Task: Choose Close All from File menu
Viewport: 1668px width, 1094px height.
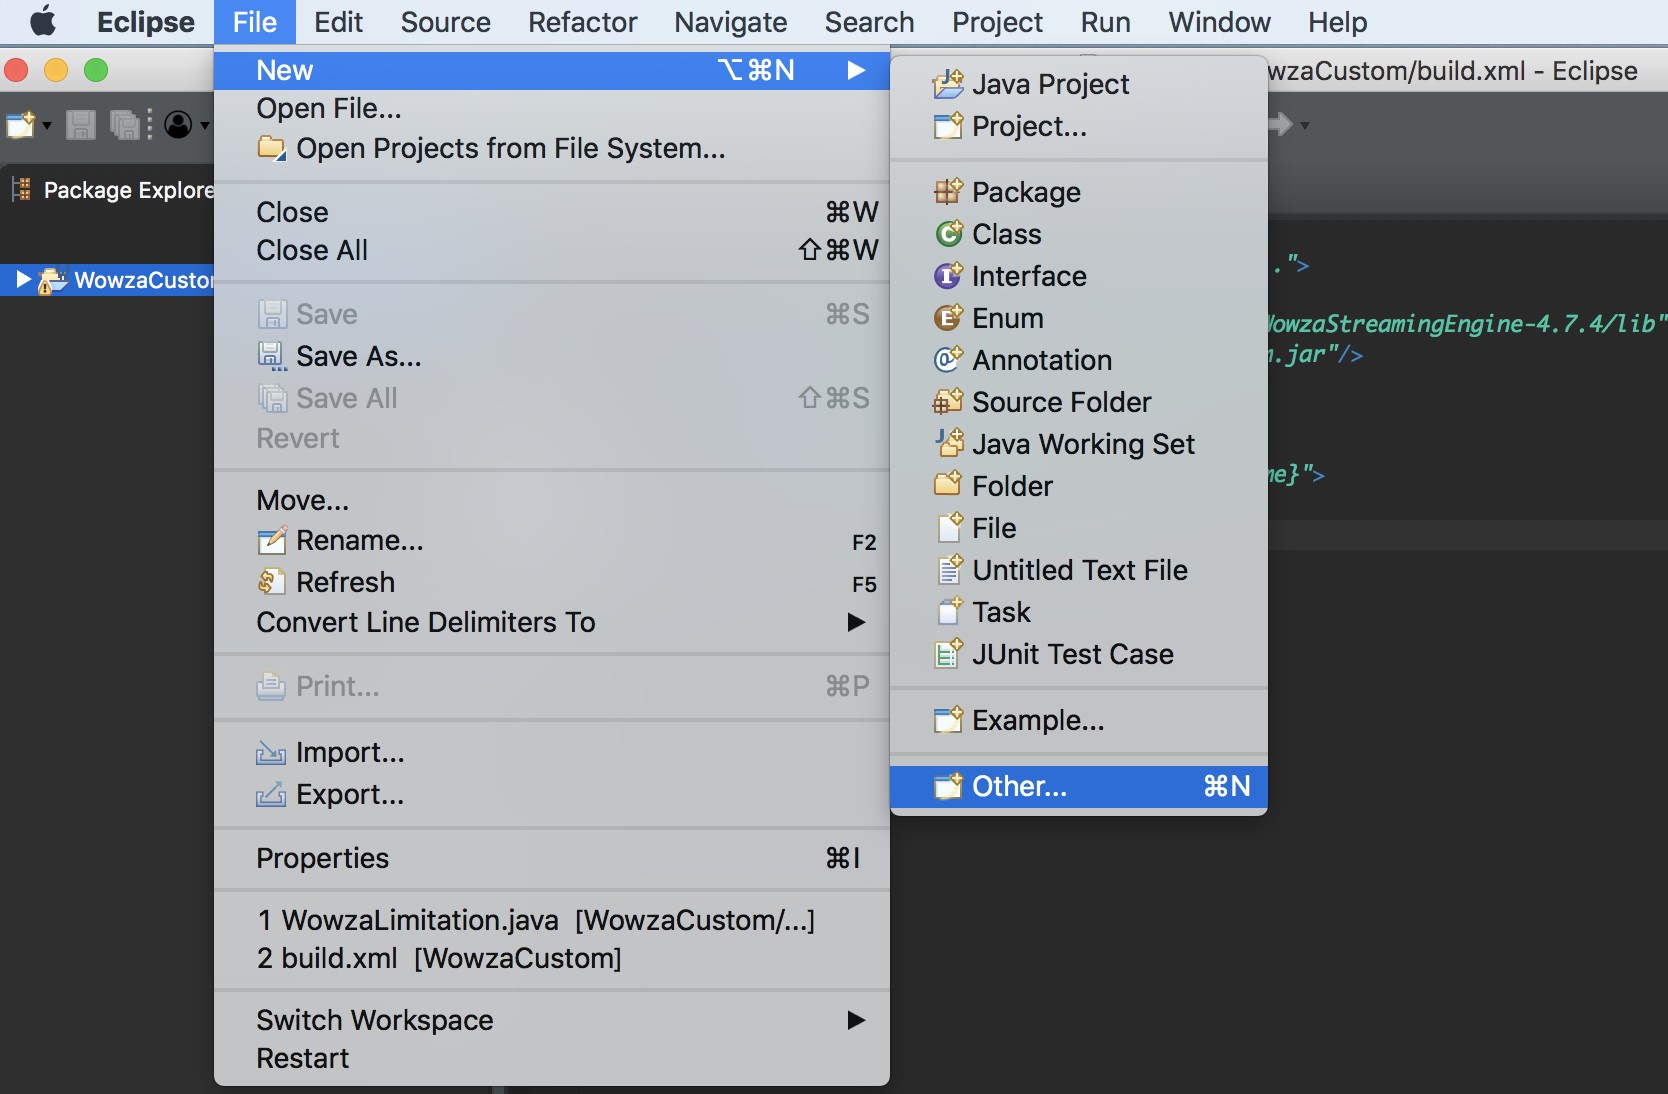Action: (x=552, y=250)
